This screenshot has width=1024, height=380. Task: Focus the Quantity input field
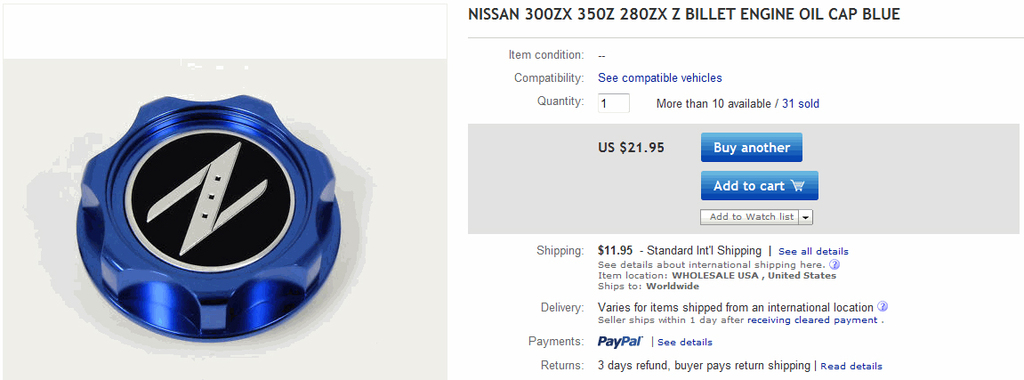coord(614,103)
